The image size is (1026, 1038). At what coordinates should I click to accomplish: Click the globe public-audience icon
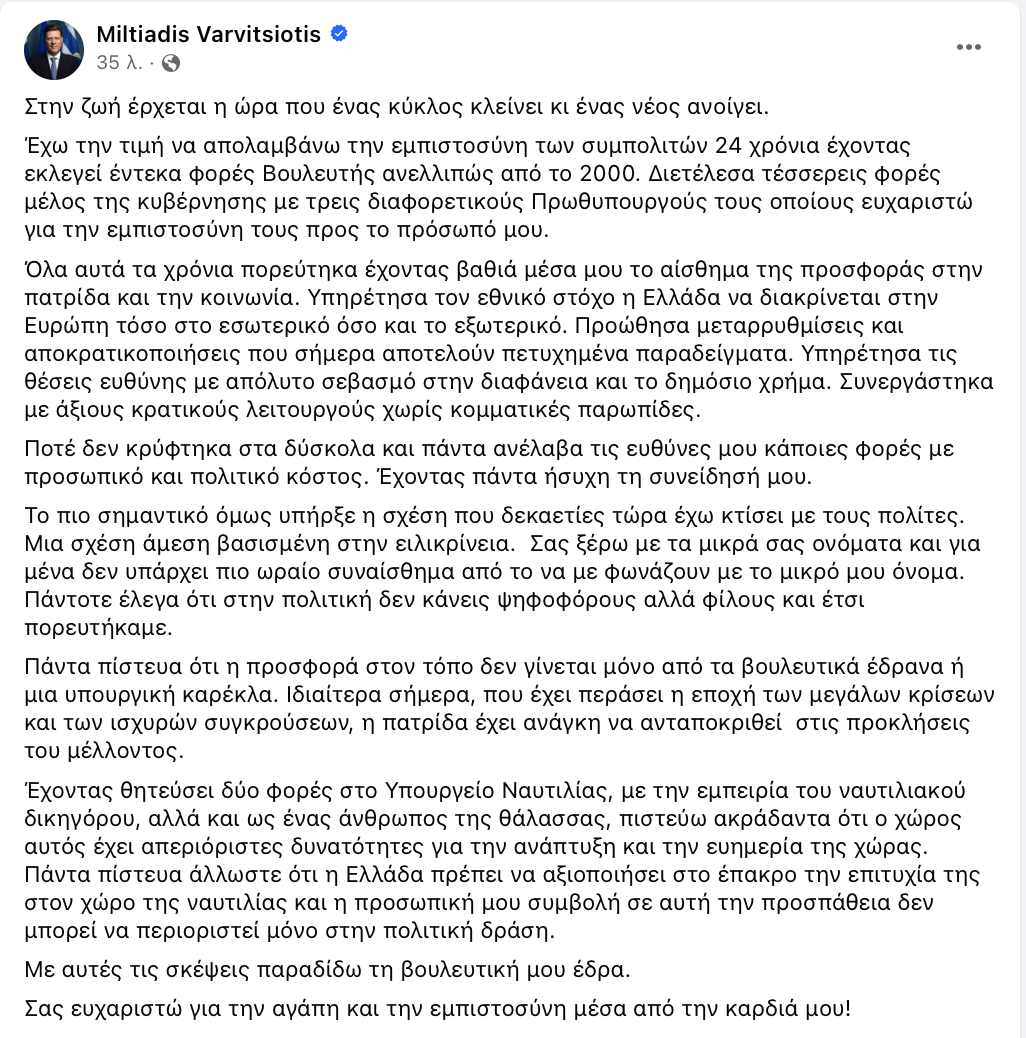[x=170, y=62]
